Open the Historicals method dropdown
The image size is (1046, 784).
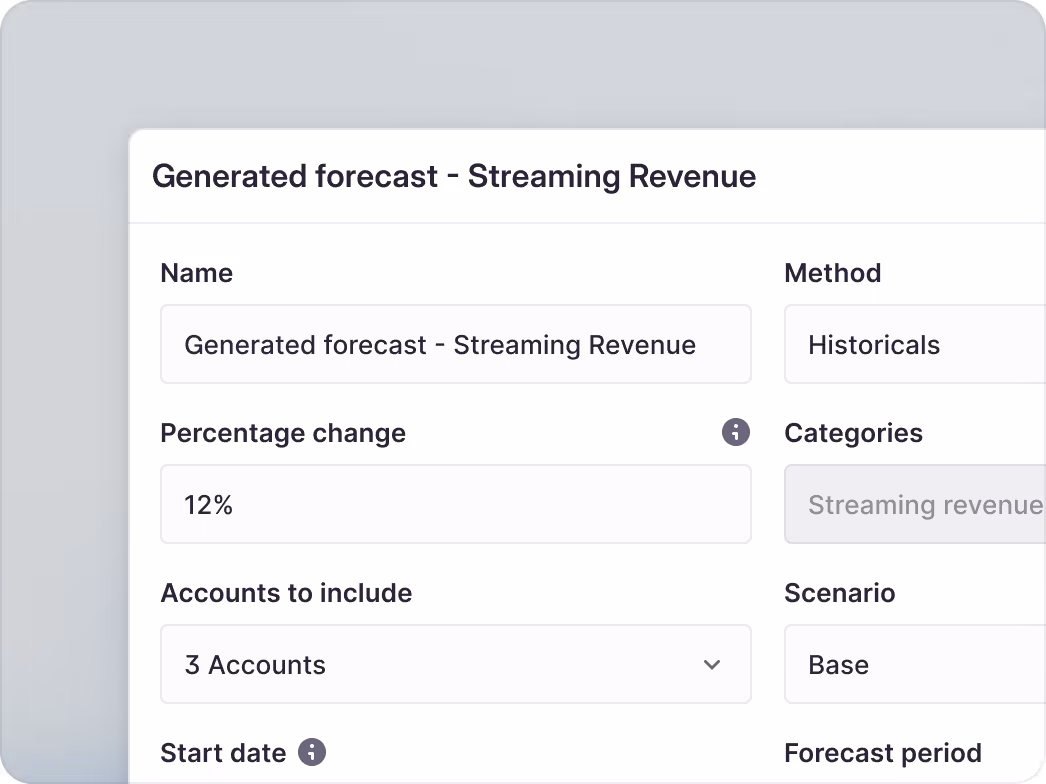pos(915,344)
